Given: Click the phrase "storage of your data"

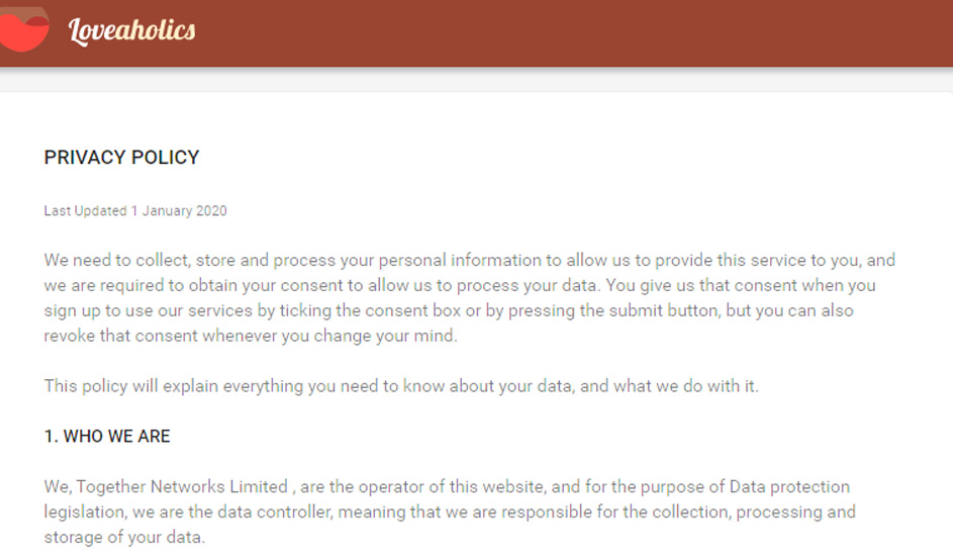Looking at the screenshot, I should [x=124, y=537].
